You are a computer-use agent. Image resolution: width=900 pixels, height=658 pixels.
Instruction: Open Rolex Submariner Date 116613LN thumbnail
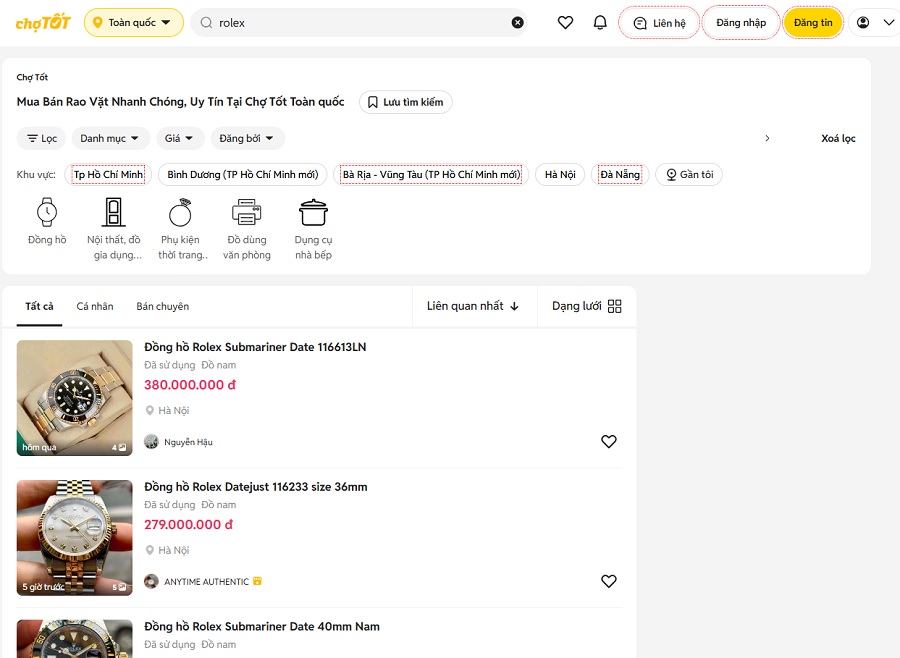(75, 398)
